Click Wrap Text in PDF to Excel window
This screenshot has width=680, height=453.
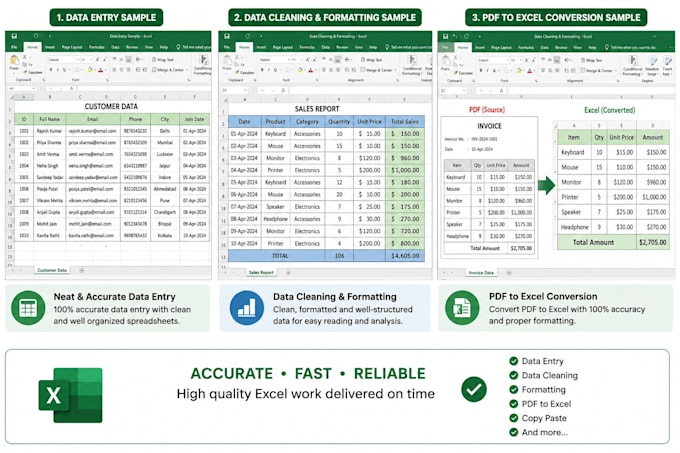click(591, 60)
